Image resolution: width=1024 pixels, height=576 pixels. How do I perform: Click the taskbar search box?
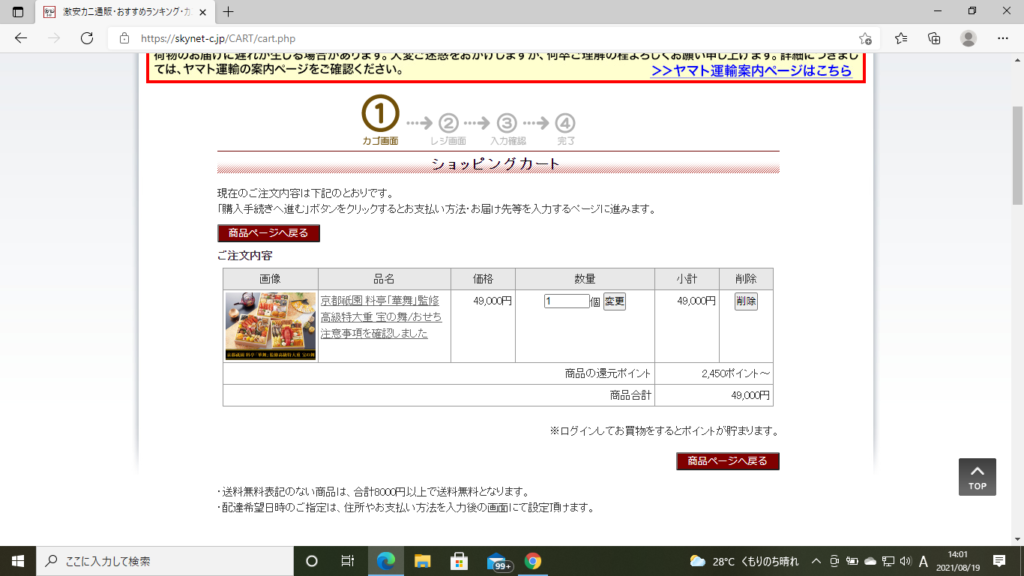165,561
